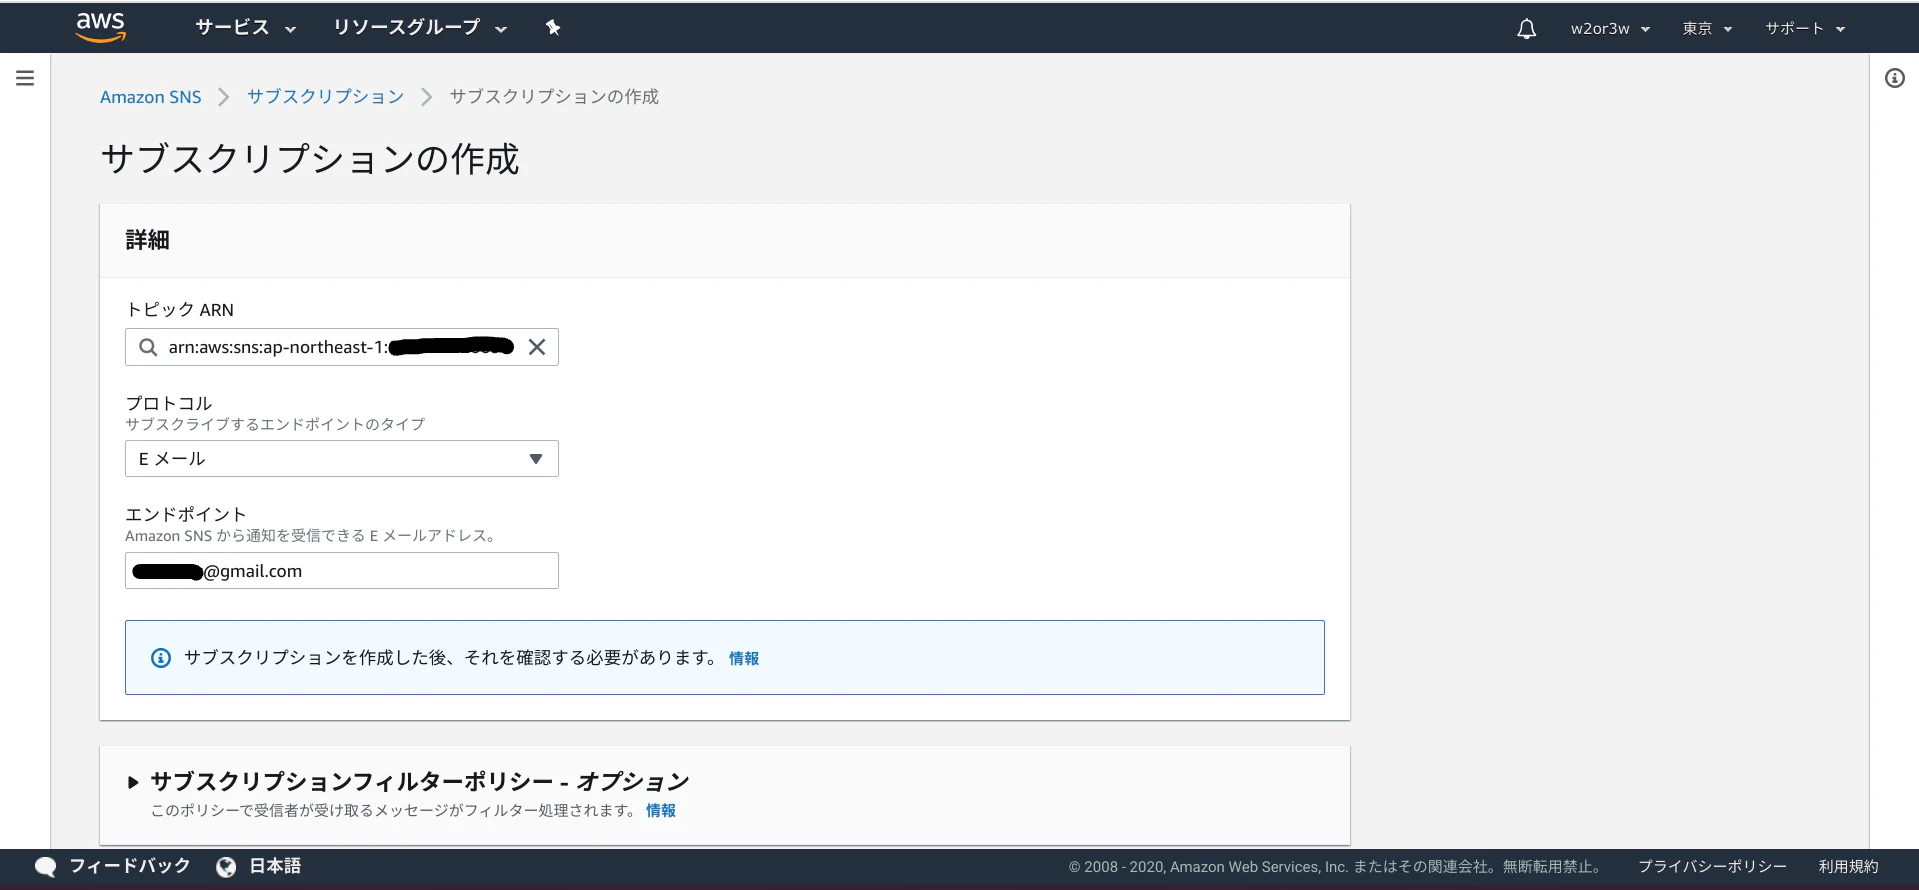This screenshot has width=1919, height=890.
Task: Click the トピック ARN label
Action: 179,310
